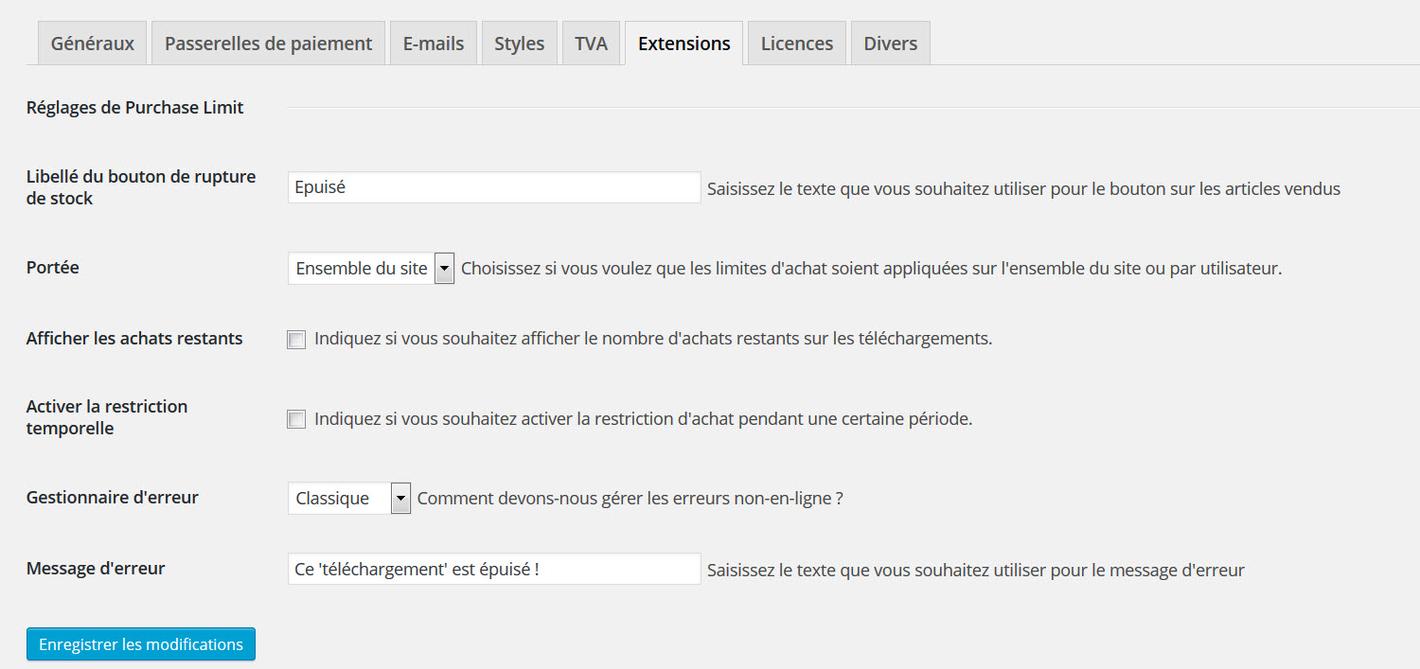Switch to the Généraux tab
The width and height of the screenshot is (1420, 669).
click(92, 43)
